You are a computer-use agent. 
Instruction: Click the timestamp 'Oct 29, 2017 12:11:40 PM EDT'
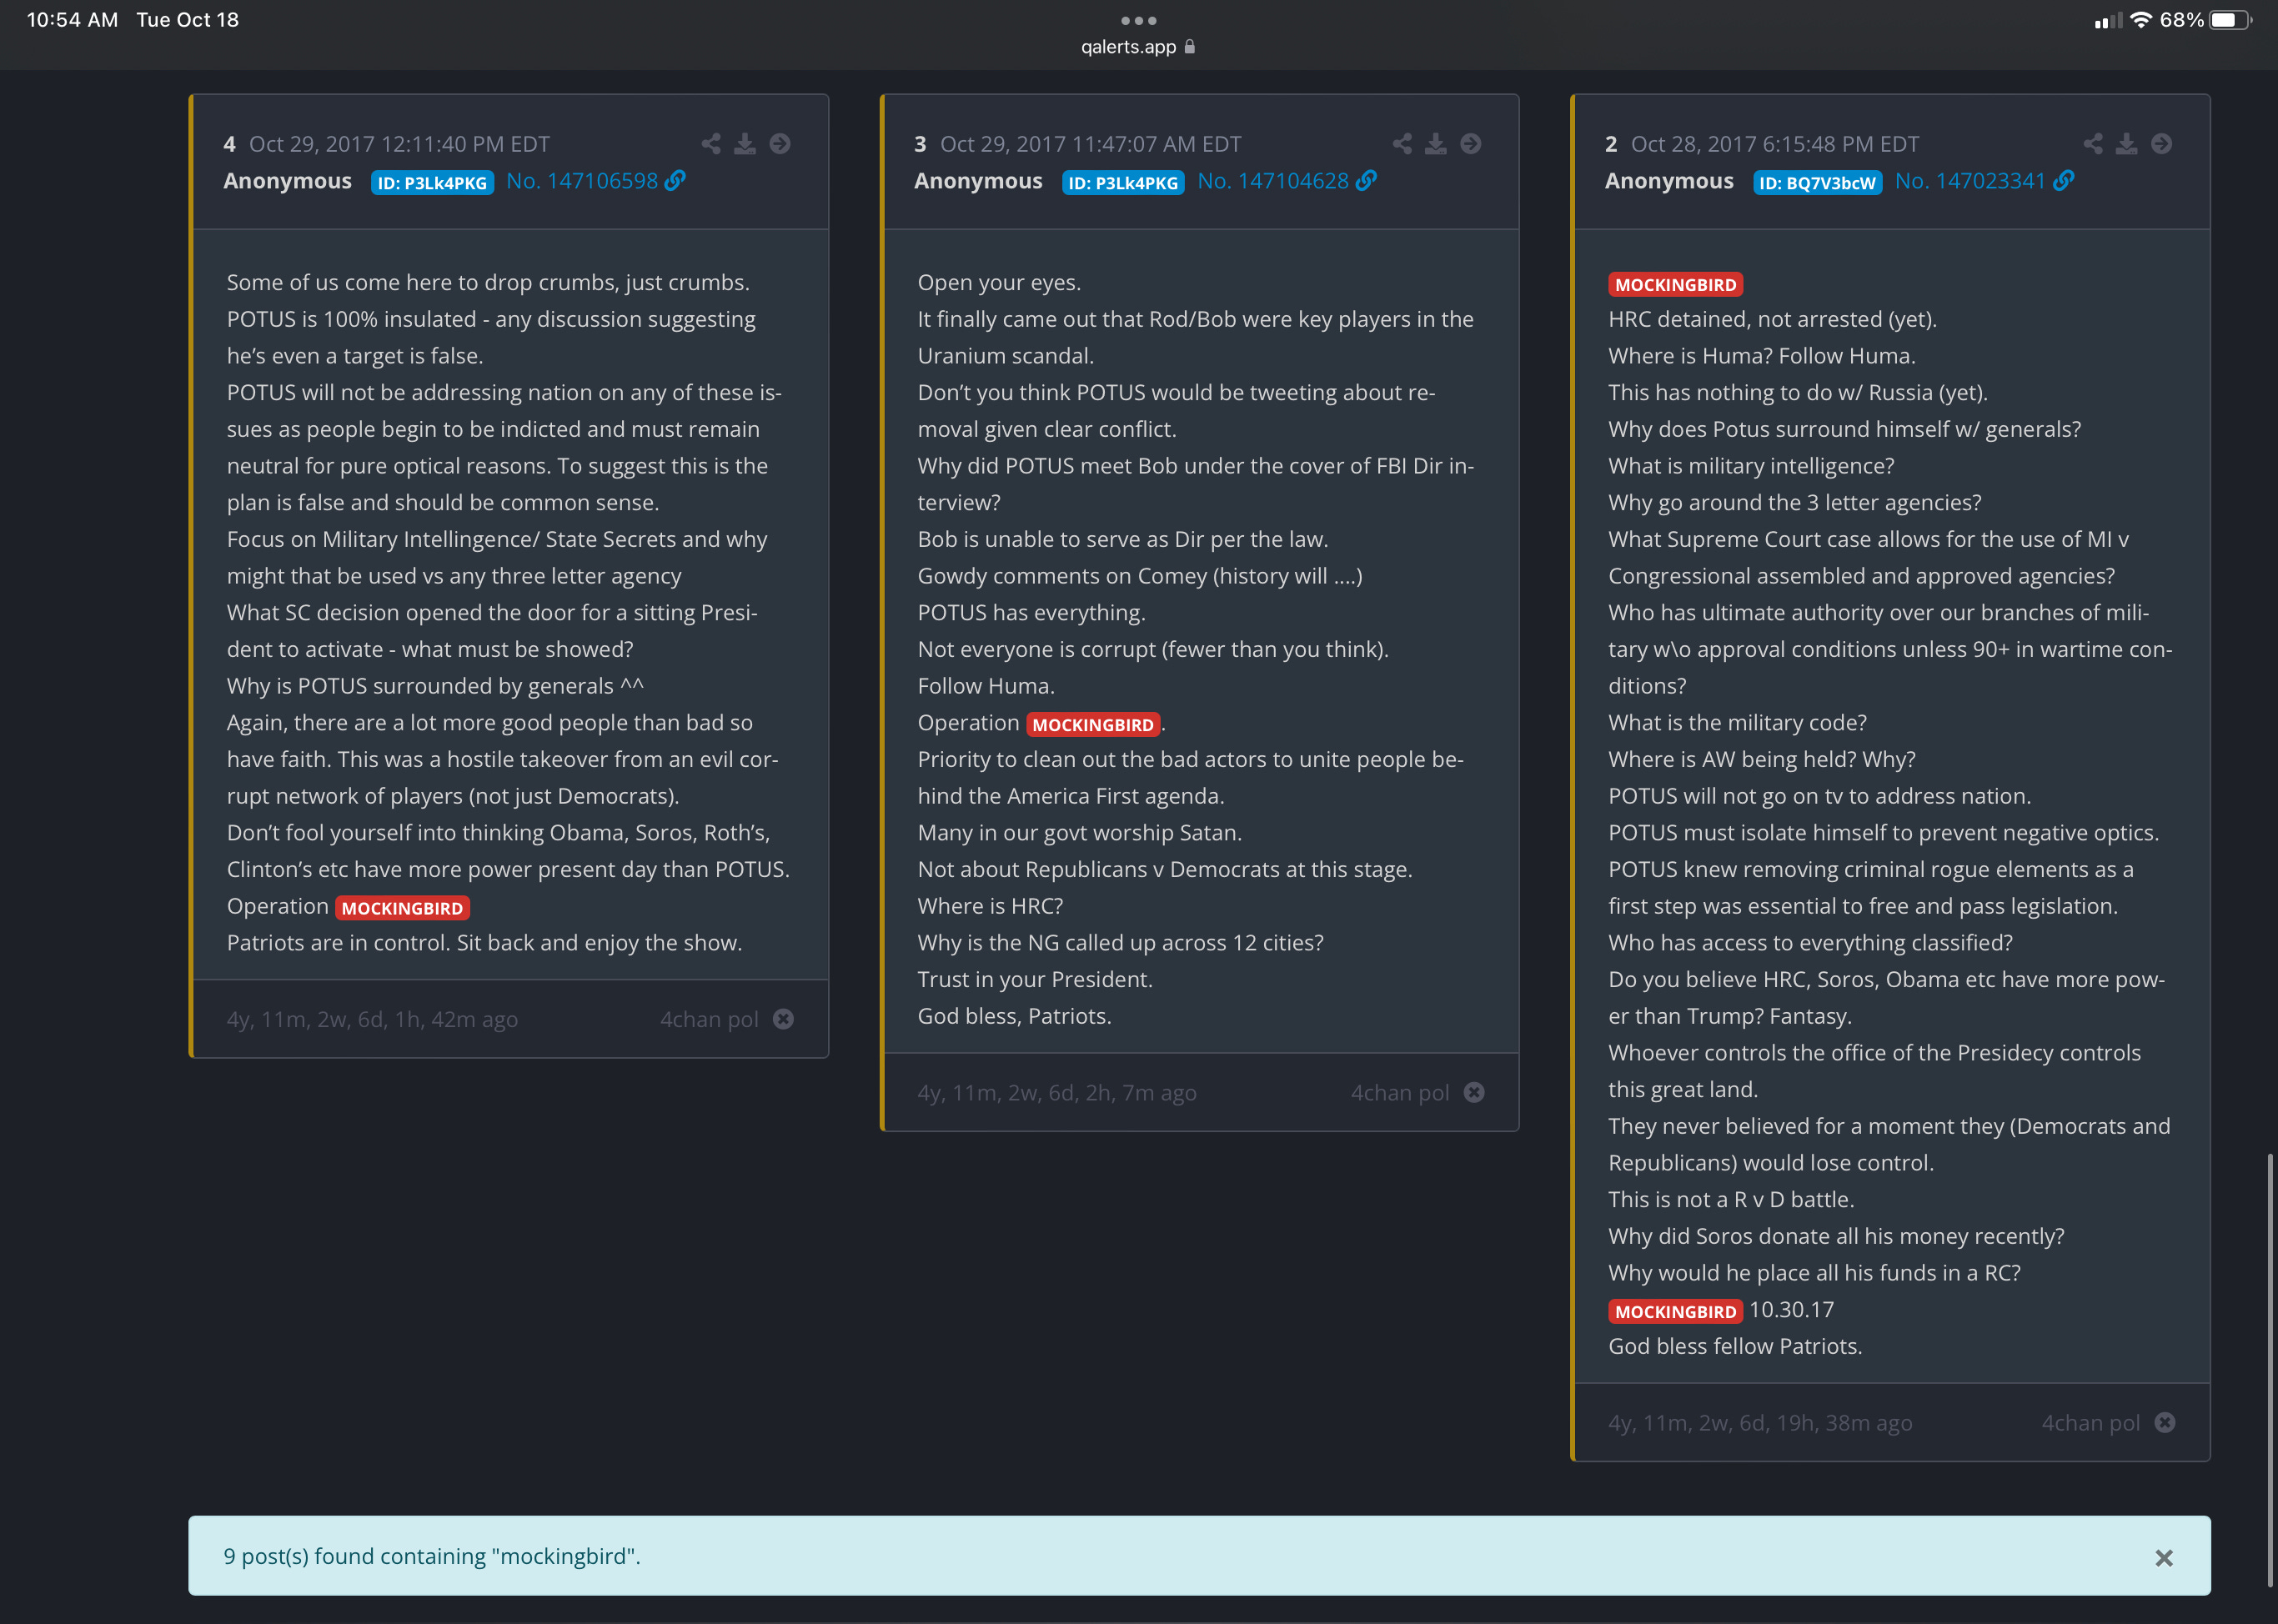coord(399,144)
